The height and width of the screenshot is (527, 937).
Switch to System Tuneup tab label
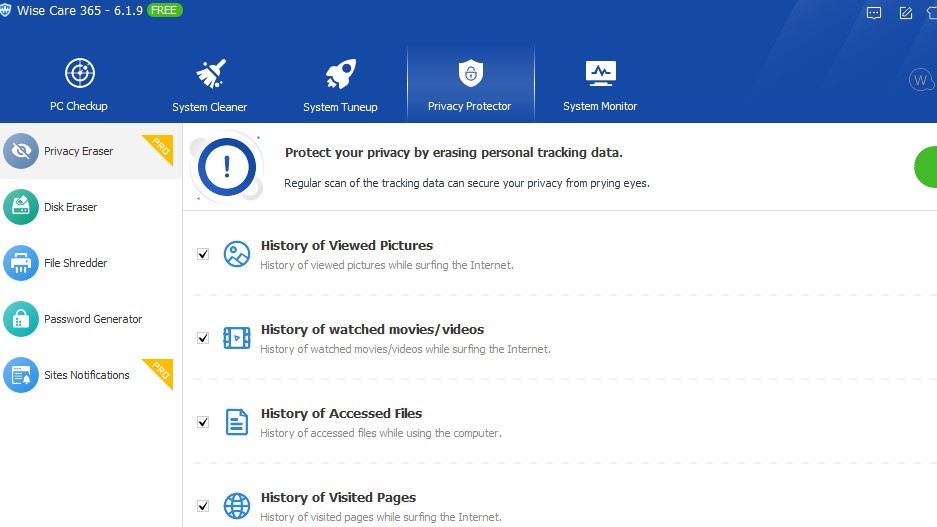click(x=340, y=107)
